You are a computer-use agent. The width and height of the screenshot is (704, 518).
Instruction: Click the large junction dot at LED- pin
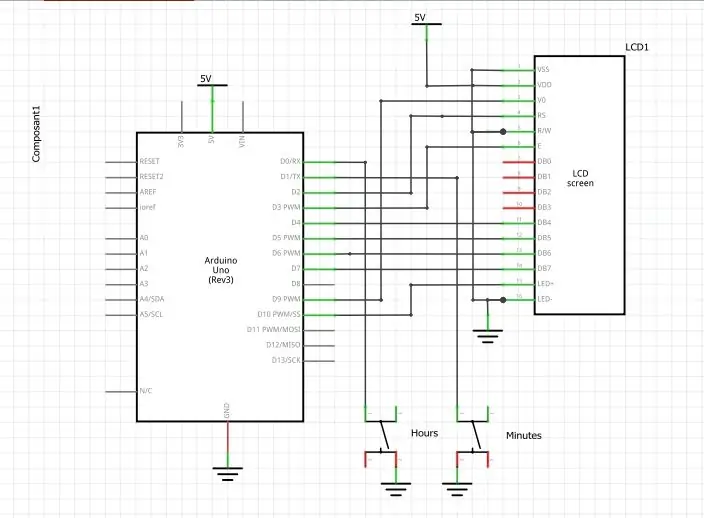[x=503, y=300]
